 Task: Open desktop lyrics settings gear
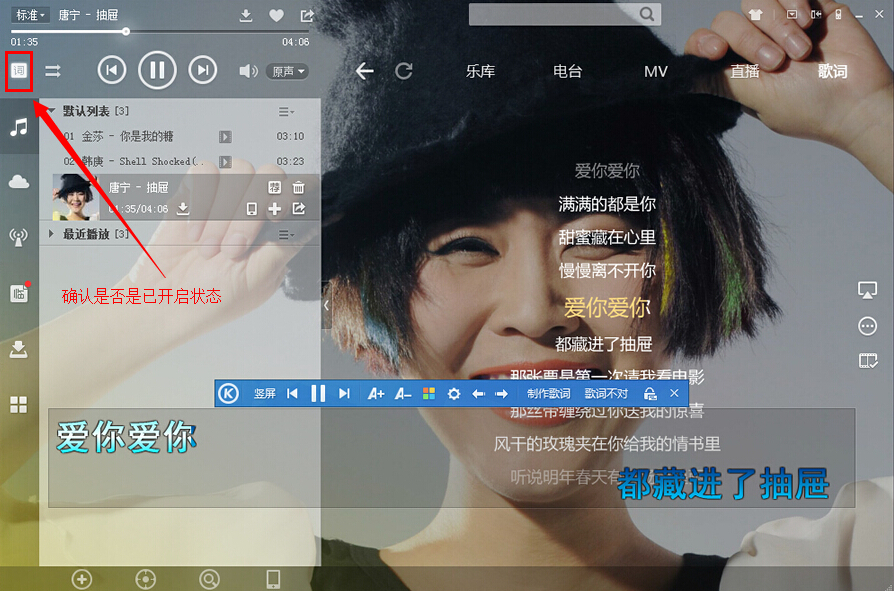(x=453, y=394)
